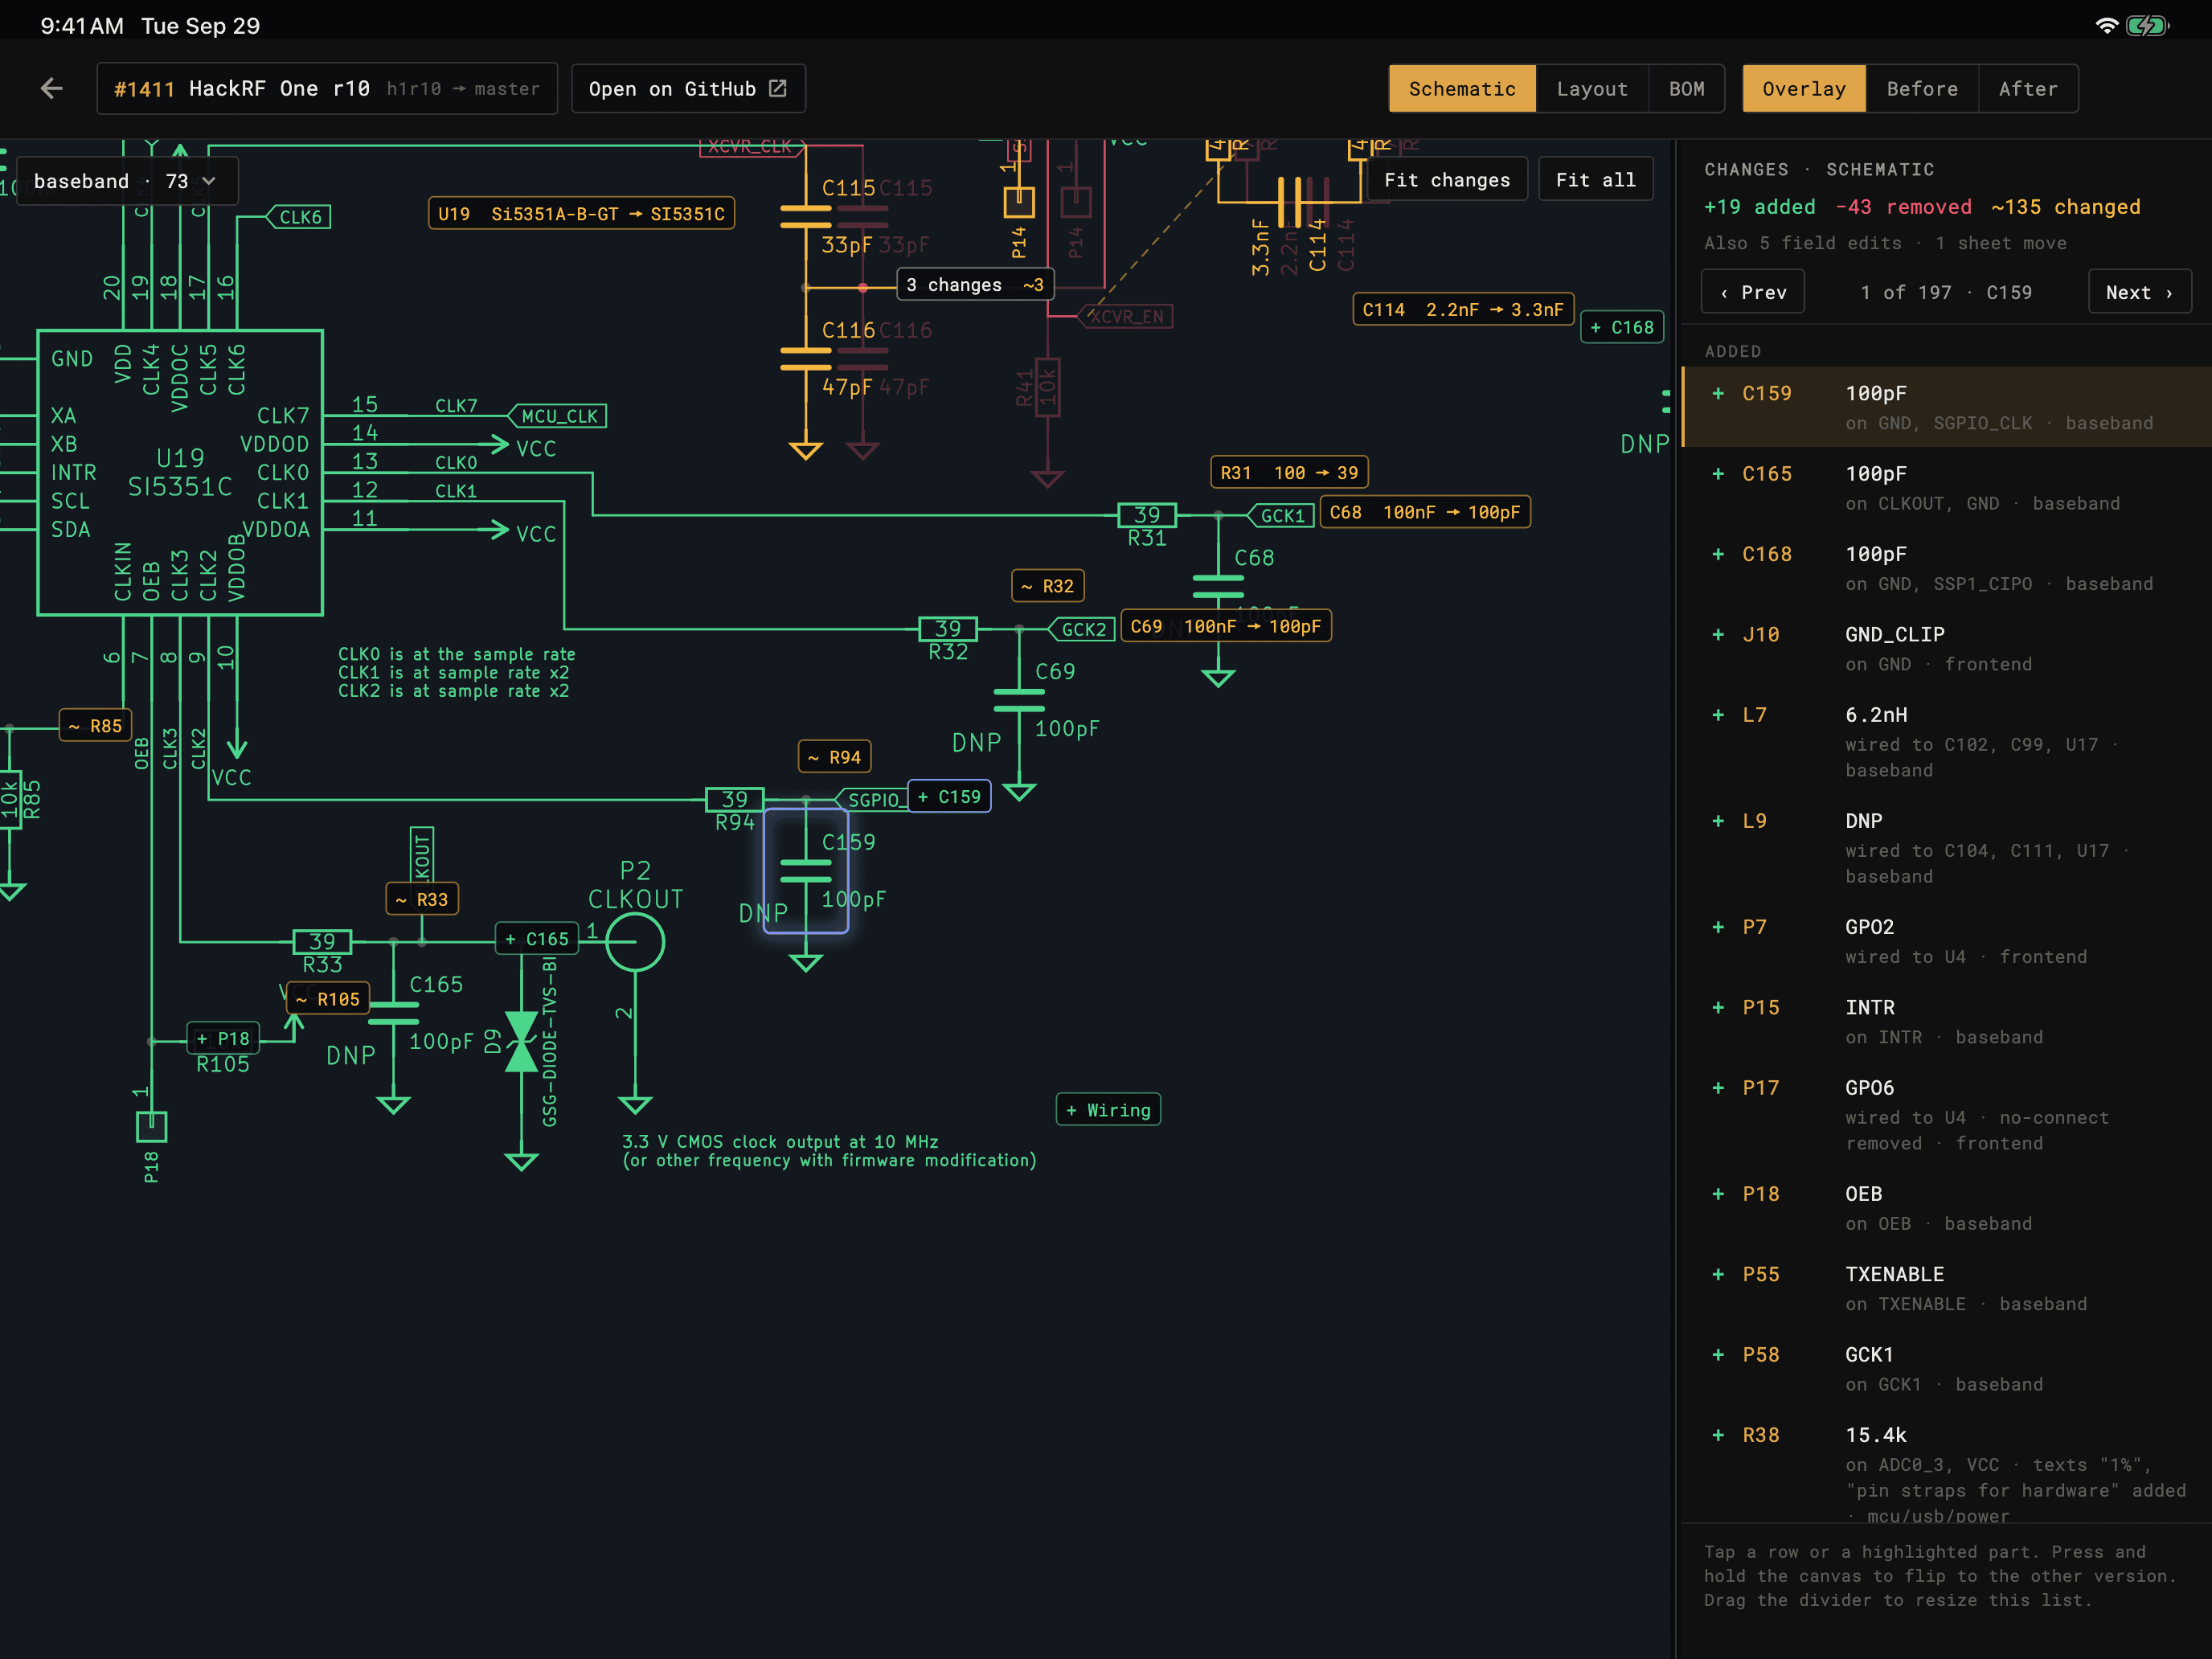Select the After comparison mode
The height and width of the screenshot is (1659, 2212).
tap(2028, 89)
